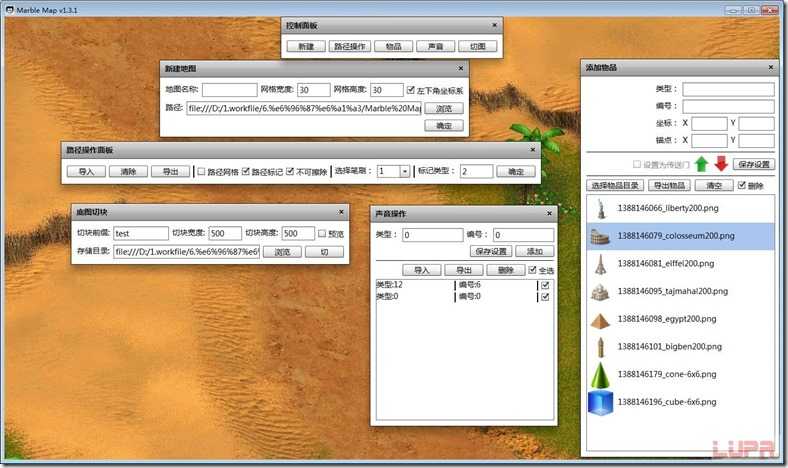Image resolution: width=788 pixels, height=468 pixels.
Task: Click 浏览 button in 地图切块 panel
Action: click(x=282, y=252)
